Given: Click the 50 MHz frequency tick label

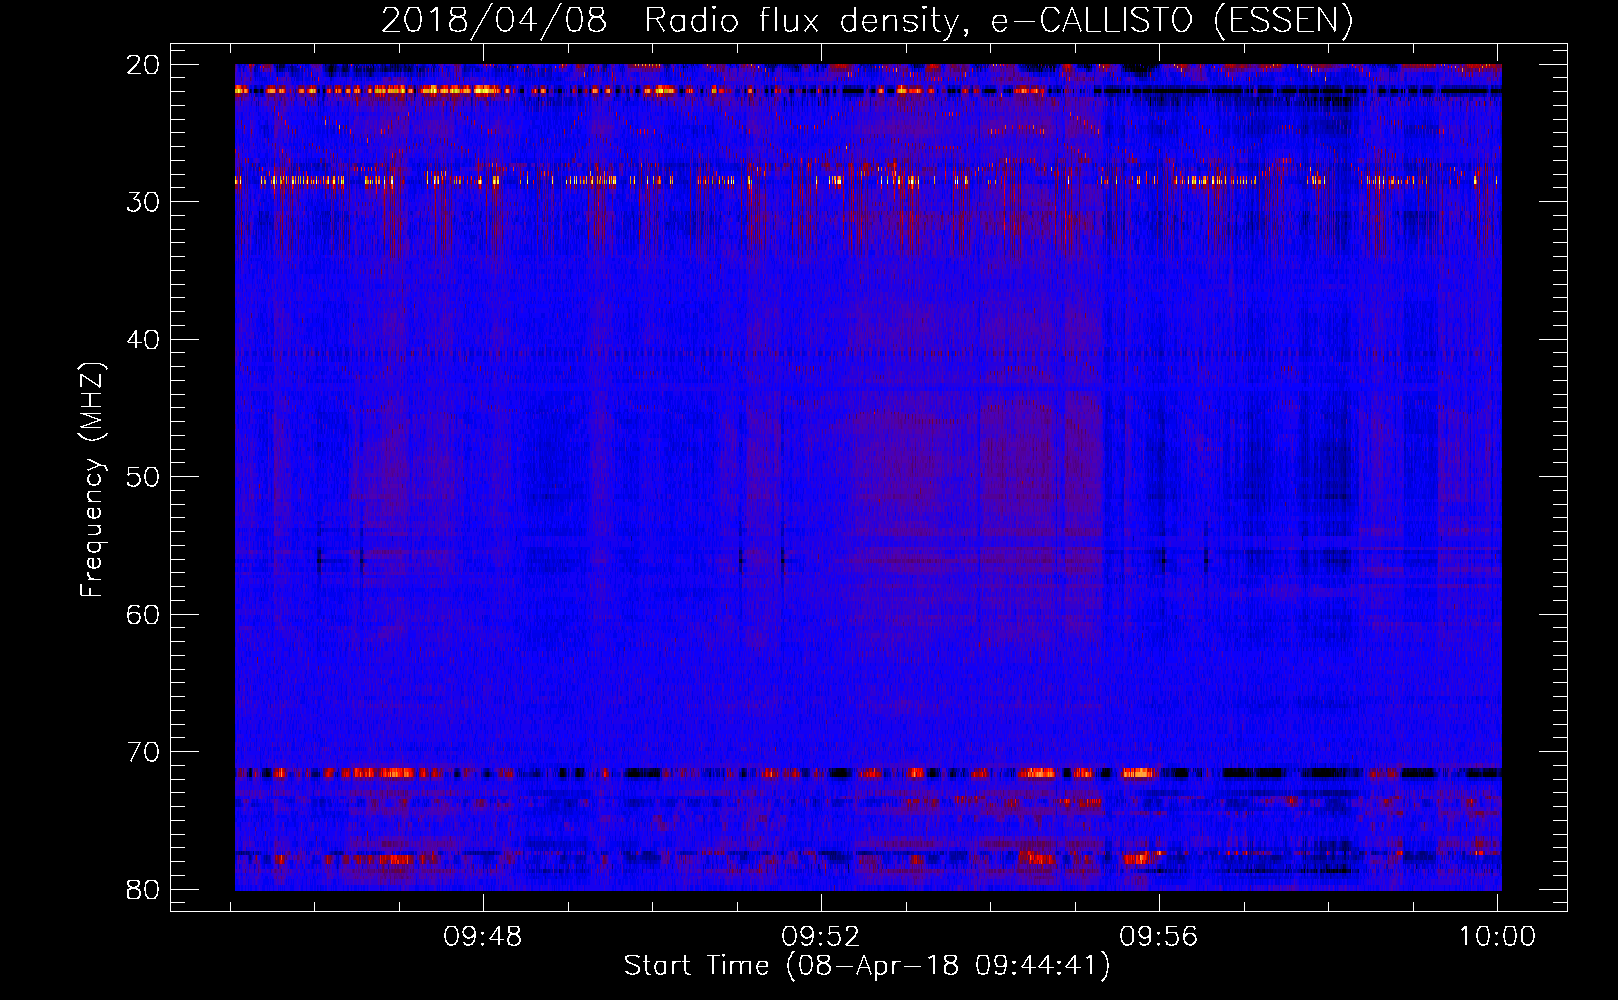Looking at the screenshot, I should (x=143, y=477).
